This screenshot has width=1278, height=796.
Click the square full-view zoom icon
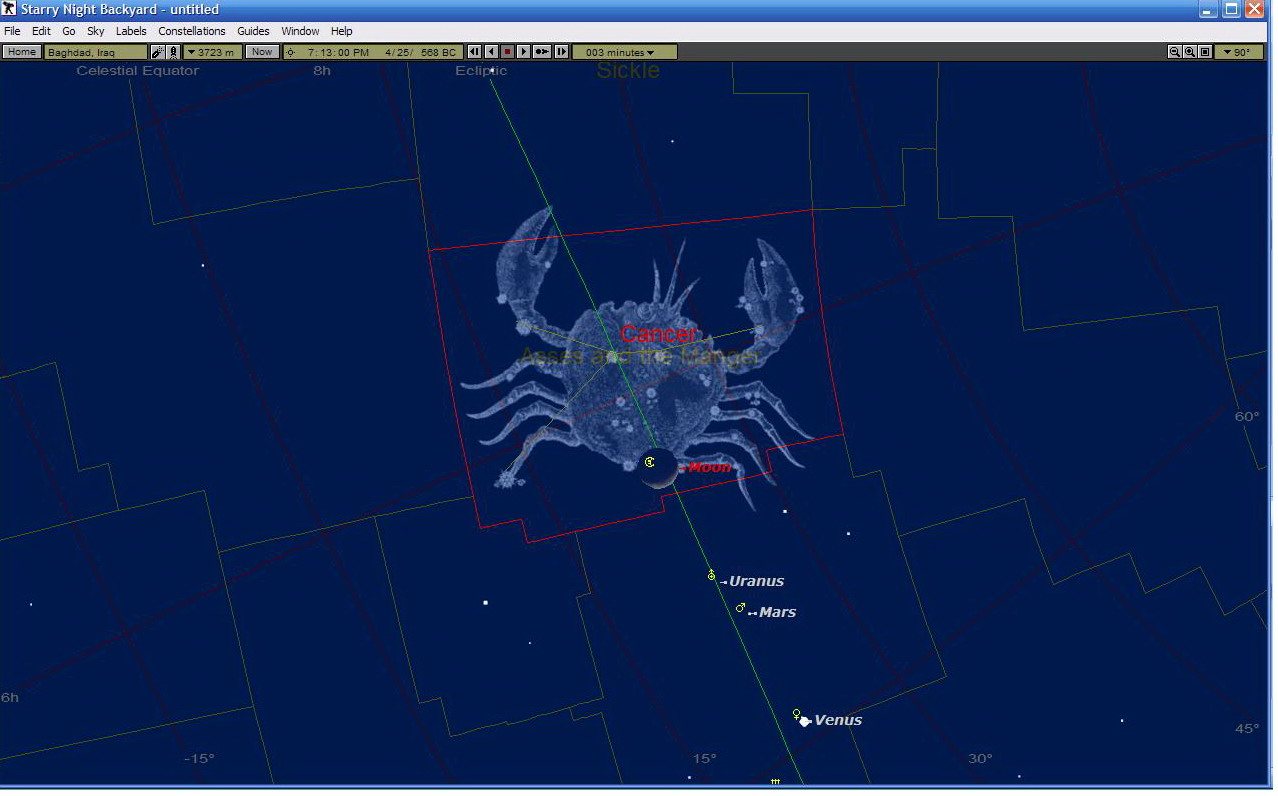point(1205,52)
